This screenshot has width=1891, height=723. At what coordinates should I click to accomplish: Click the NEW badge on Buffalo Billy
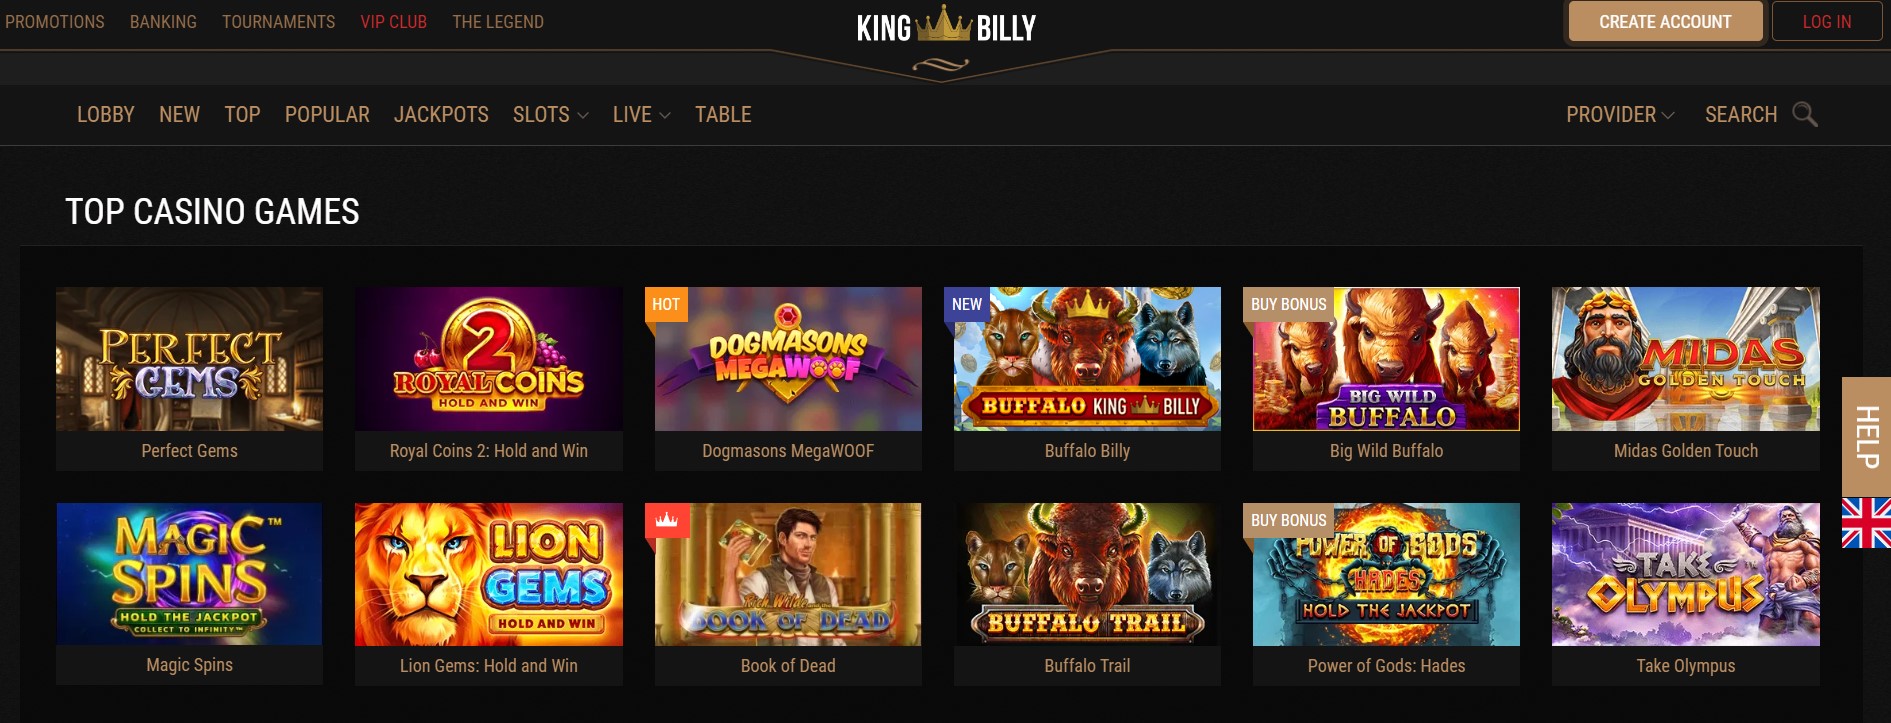click(x=967, y=305)
